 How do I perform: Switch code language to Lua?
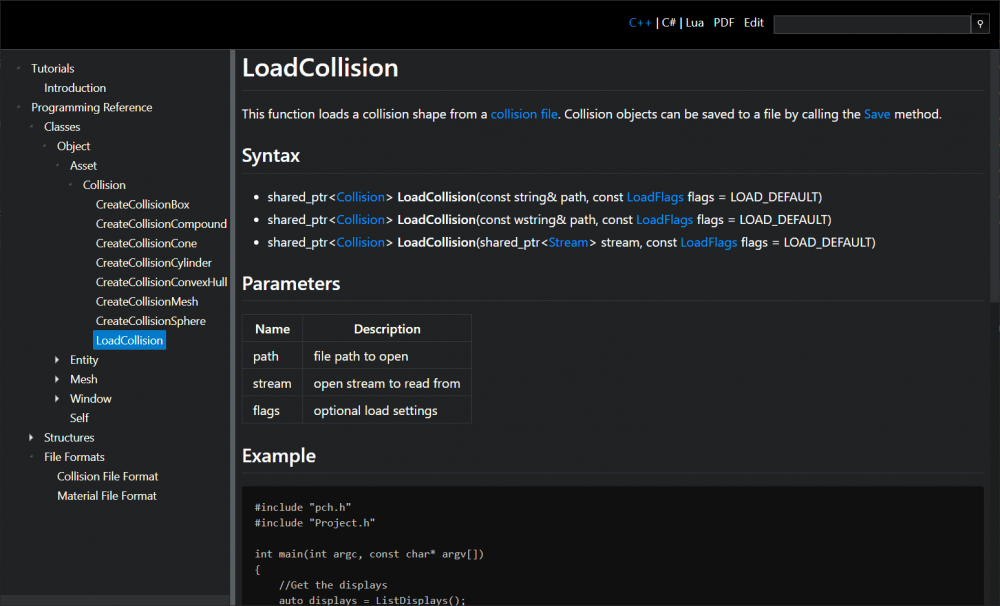(x=694, y=22)
